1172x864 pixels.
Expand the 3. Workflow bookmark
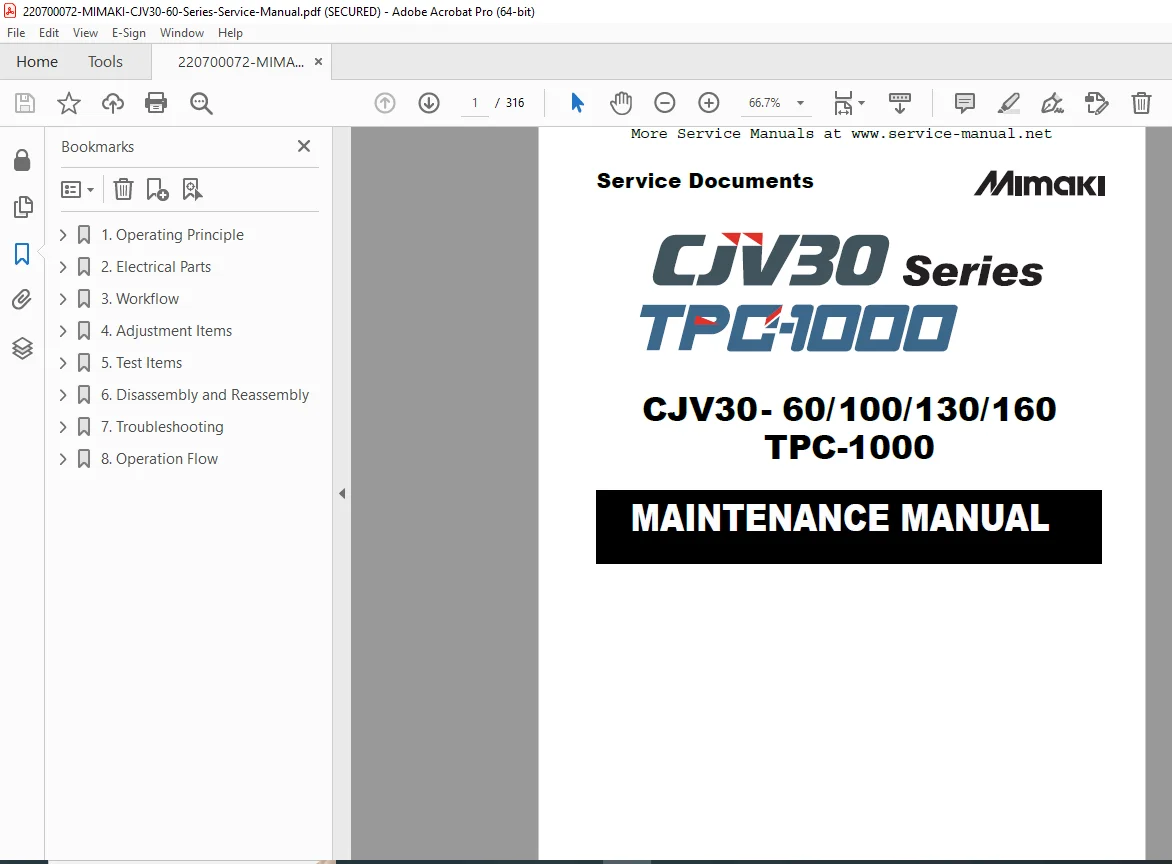pos(63,299)
